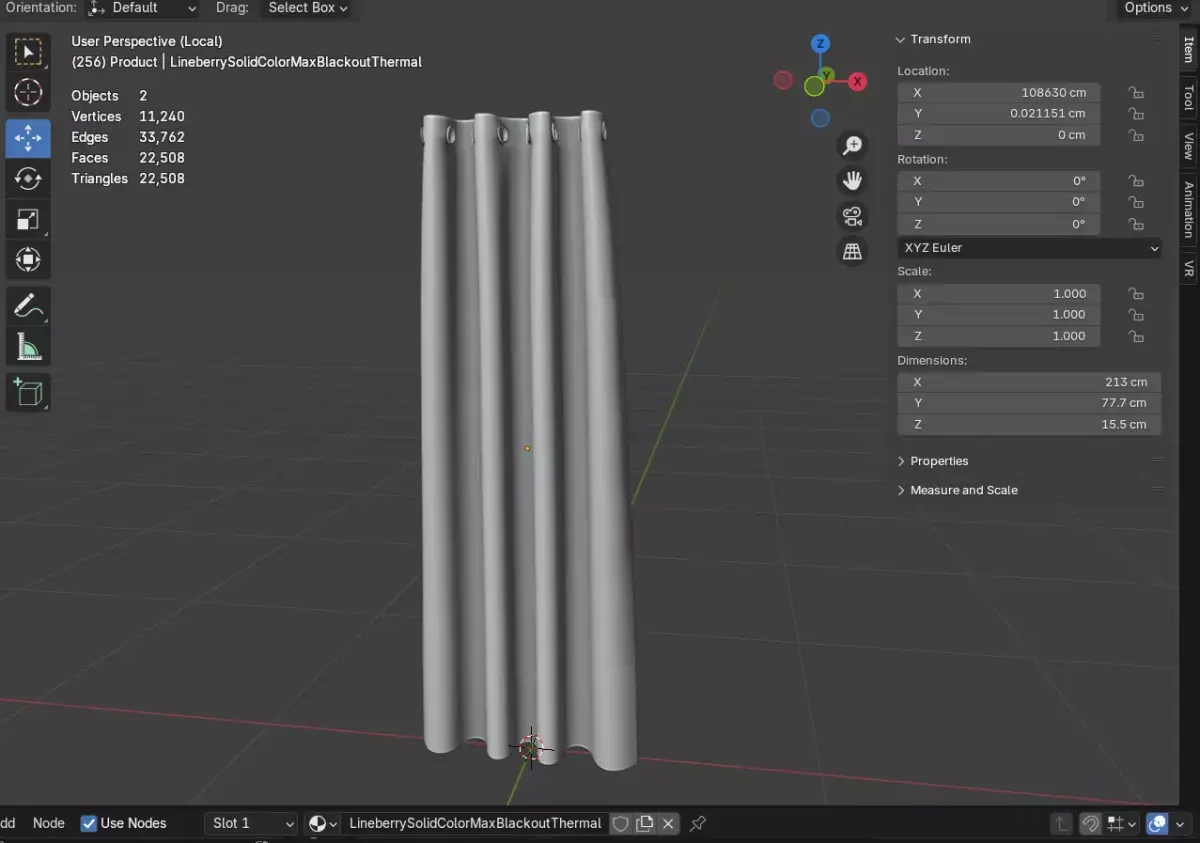This screenshot has width=1200, height=843.
Task: Click the Zoom viewport magnifier icon
Action: pyautogui.click(x=852, y=146)
